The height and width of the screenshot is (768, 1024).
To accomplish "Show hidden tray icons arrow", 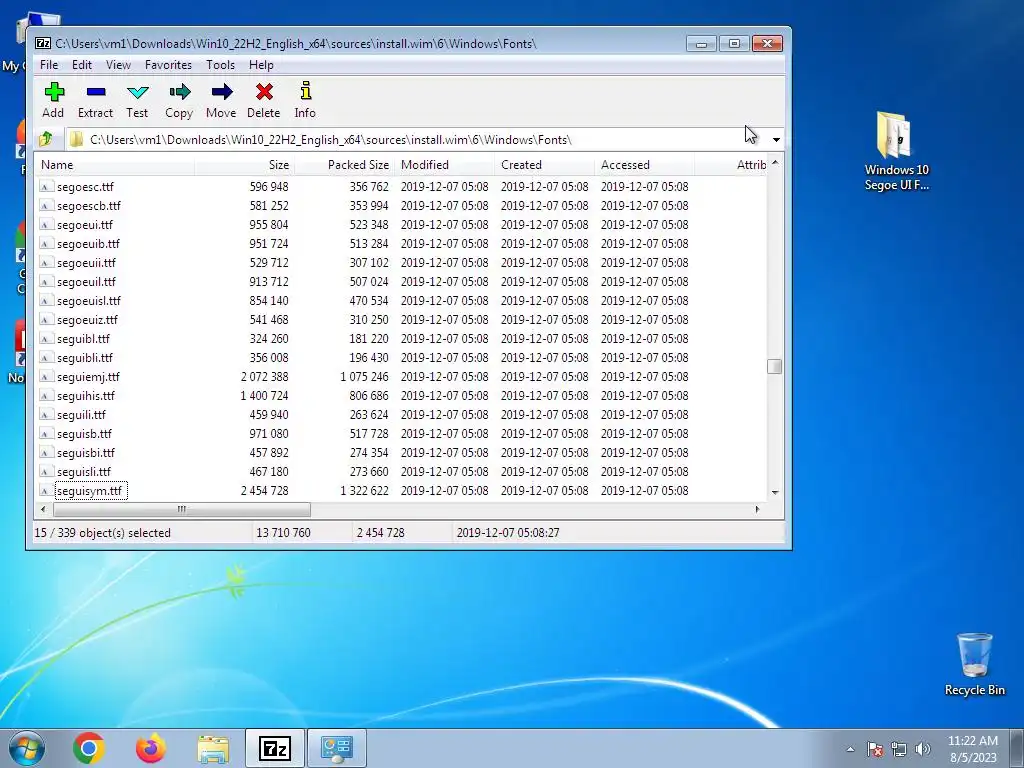I will [x=850, y=749].
